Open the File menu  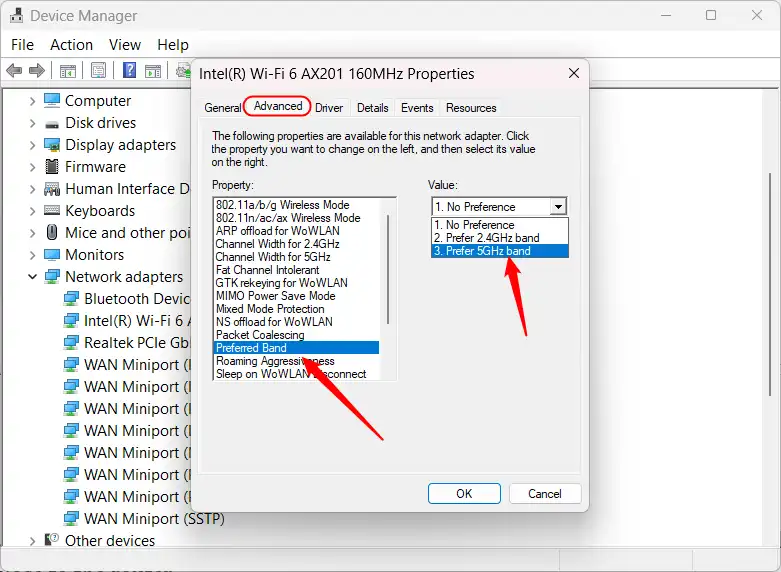[x=22, y=45]
